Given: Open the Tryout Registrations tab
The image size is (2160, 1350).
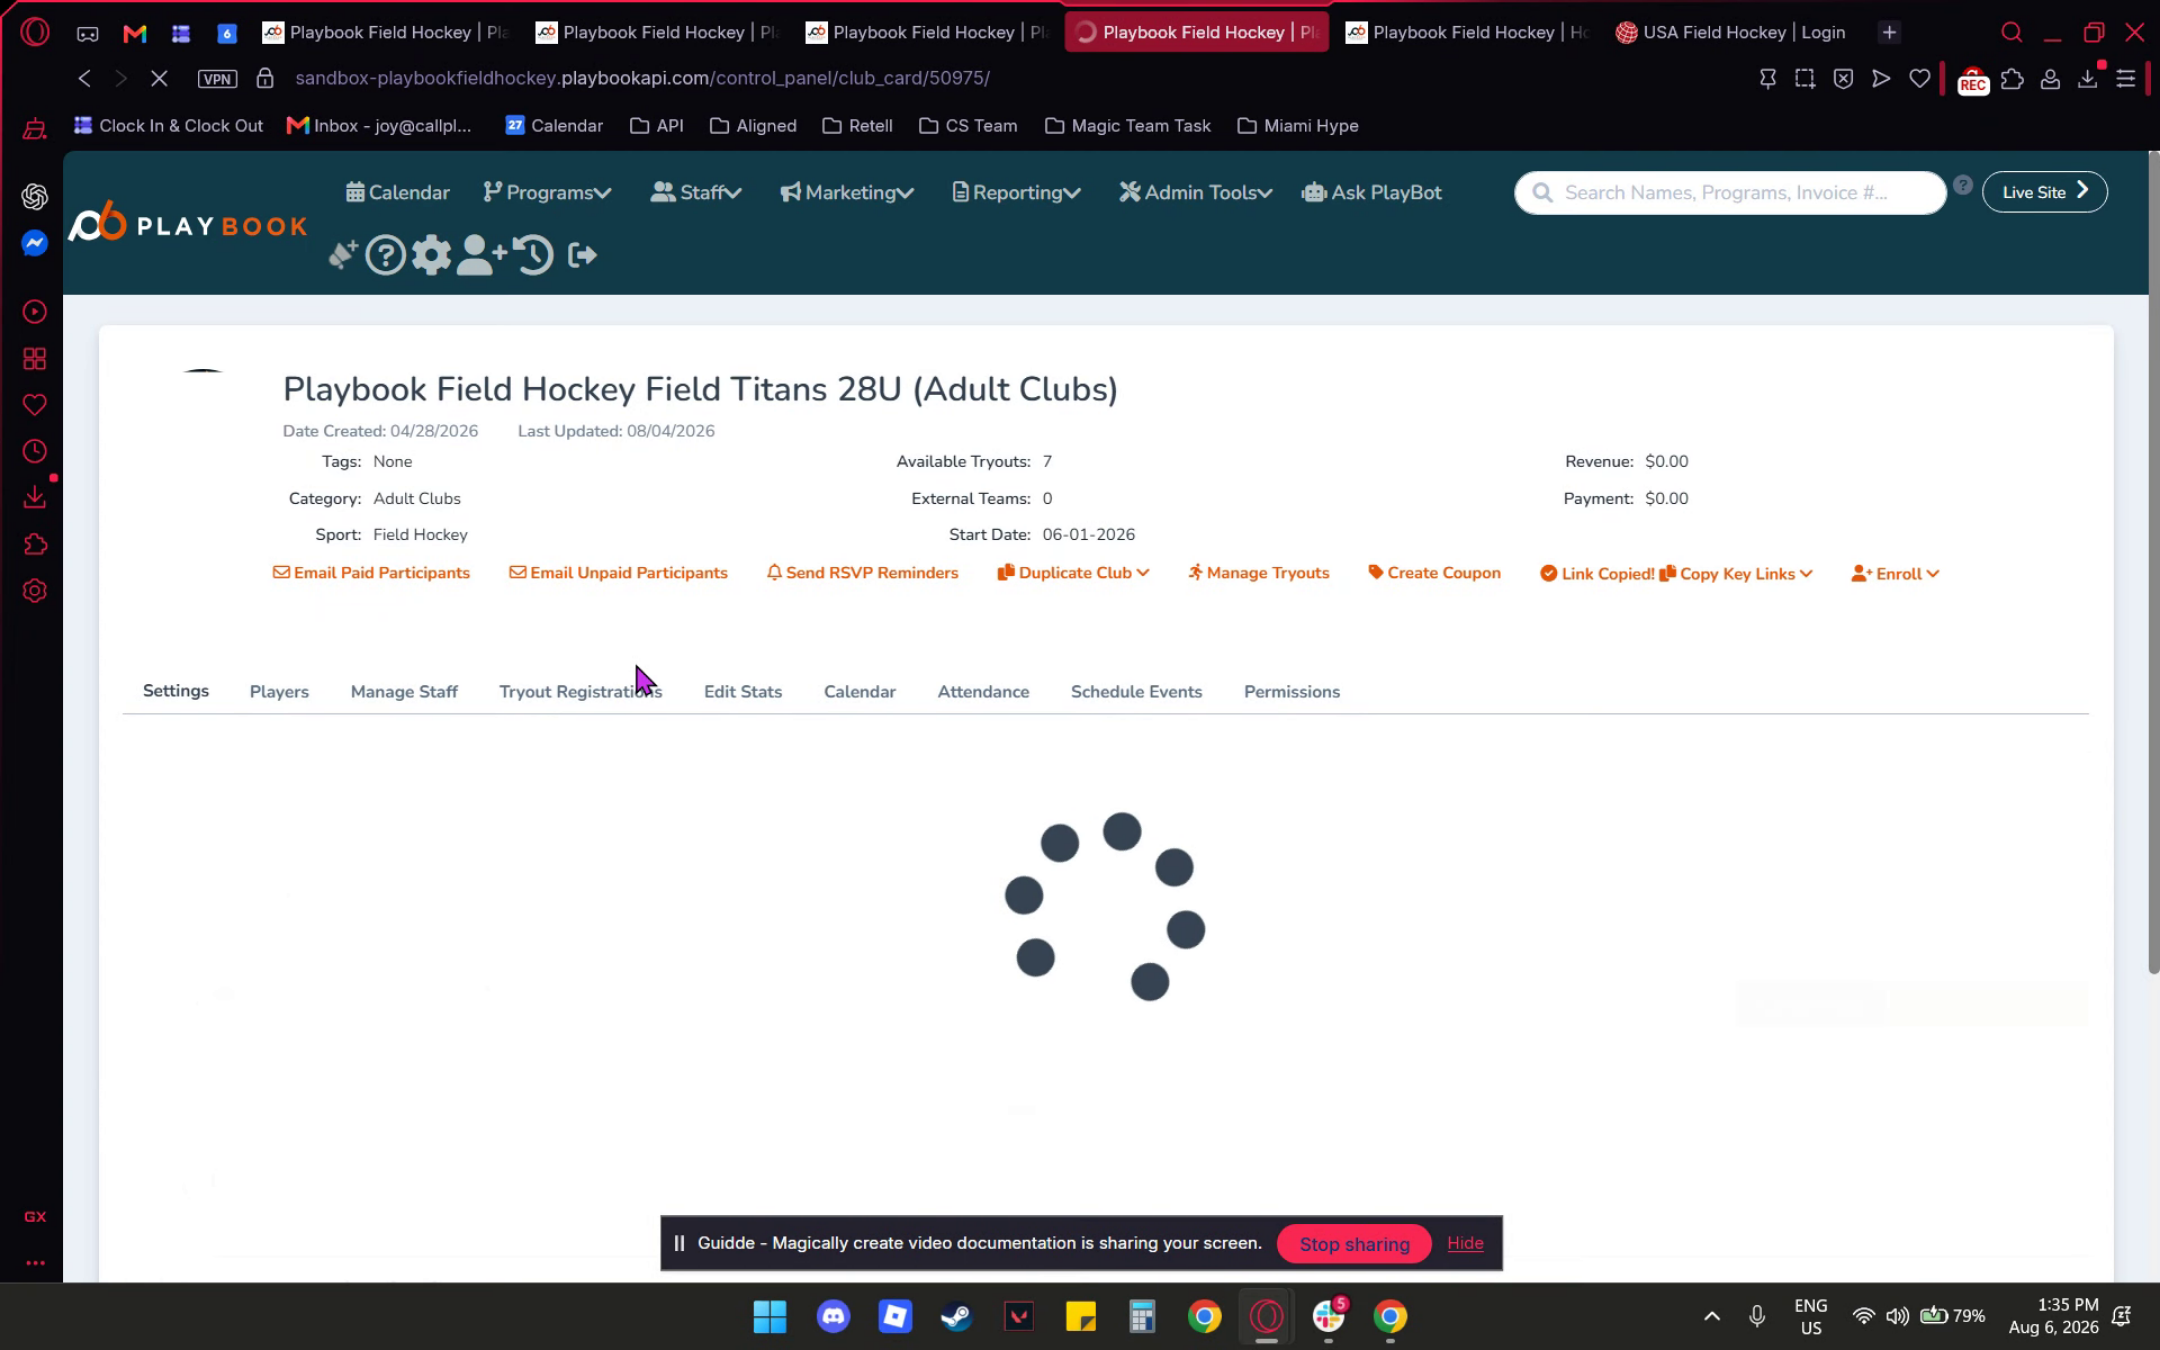Looking at the screenshot, I should click(581, 691).
